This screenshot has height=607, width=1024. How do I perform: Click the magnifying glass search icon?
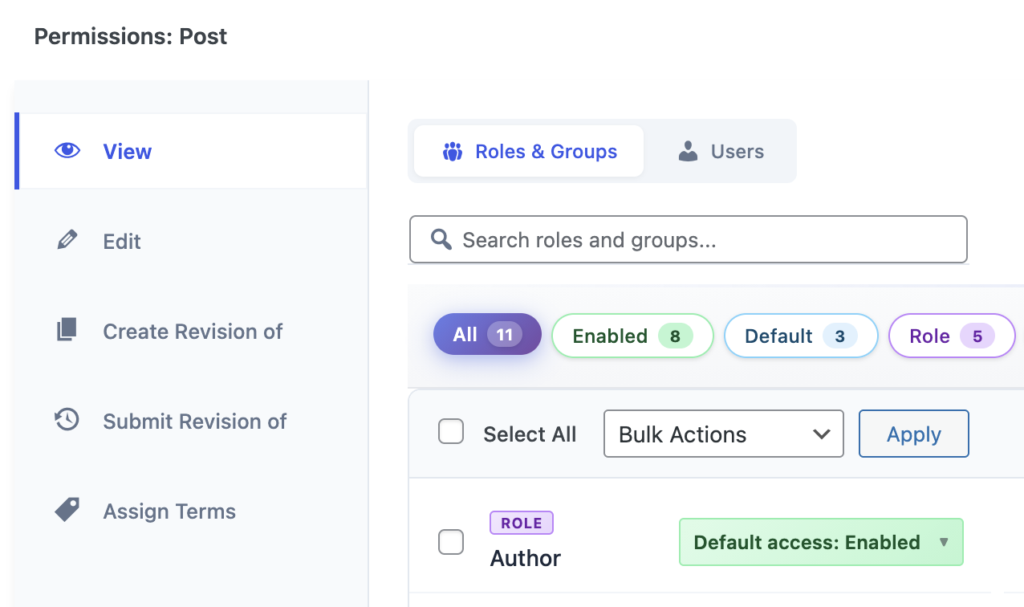tap(440, 240)
